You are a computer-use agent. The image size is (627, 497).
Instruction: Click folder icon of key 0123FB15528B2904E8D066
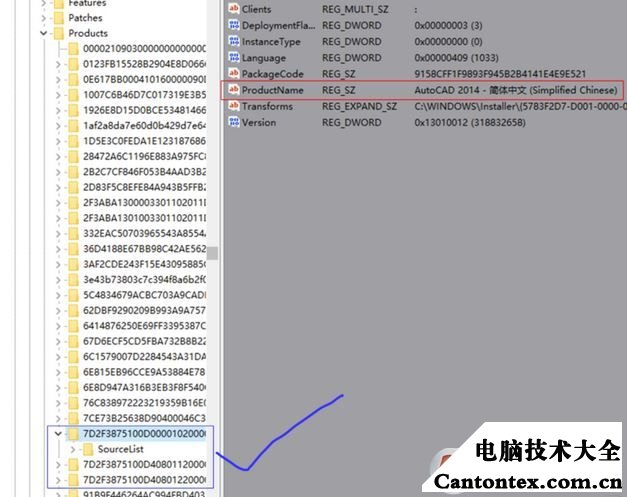[x=73, y=64]
